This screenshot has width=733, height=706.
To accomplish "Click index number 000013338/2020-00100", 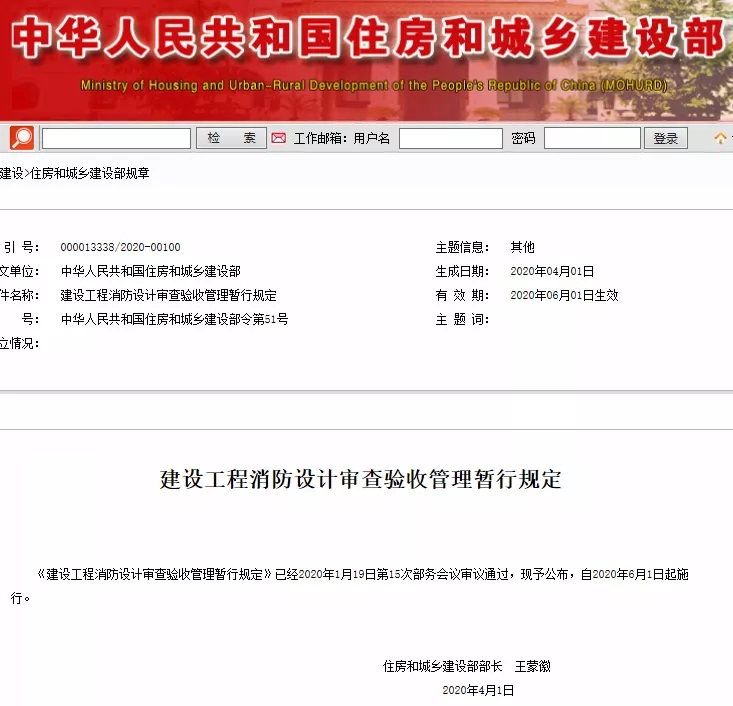I will pyautogui.click(x=120, y=247).
